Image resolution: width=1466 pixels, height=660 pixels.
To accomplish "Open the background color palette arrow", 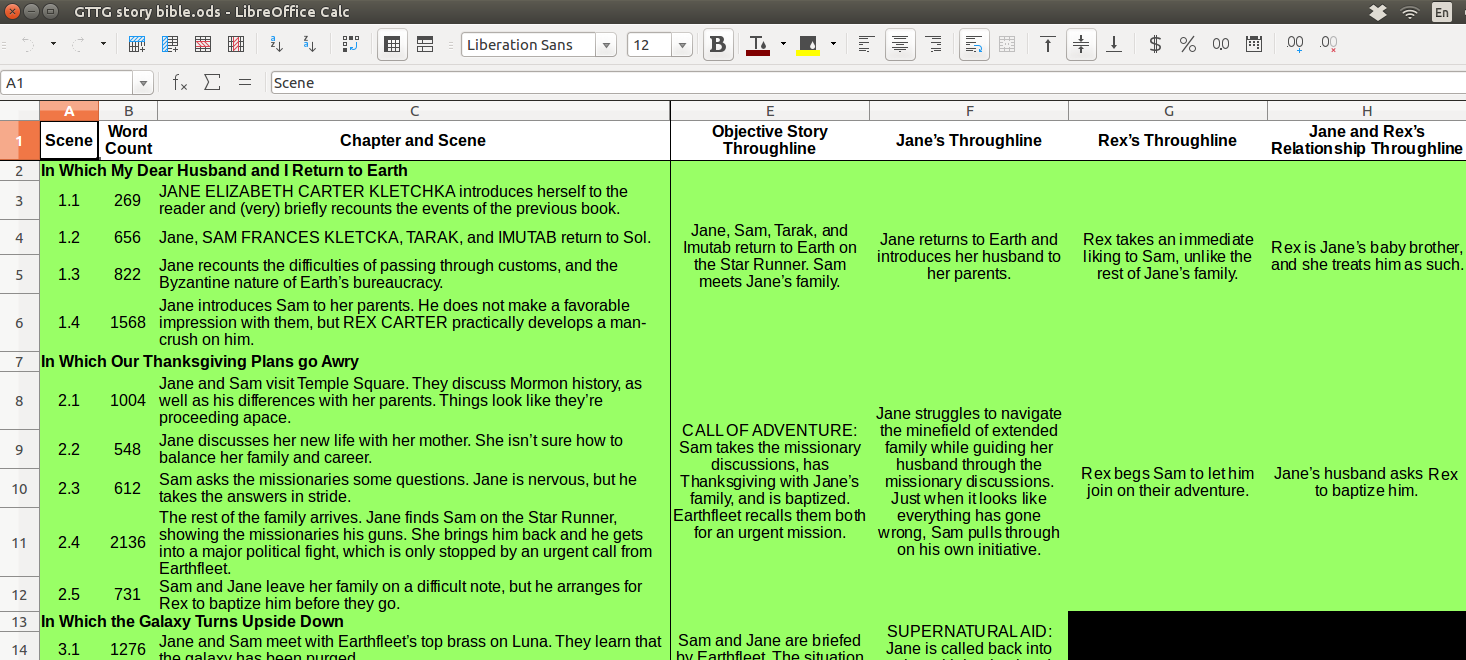I will click(x=833, y=45).
